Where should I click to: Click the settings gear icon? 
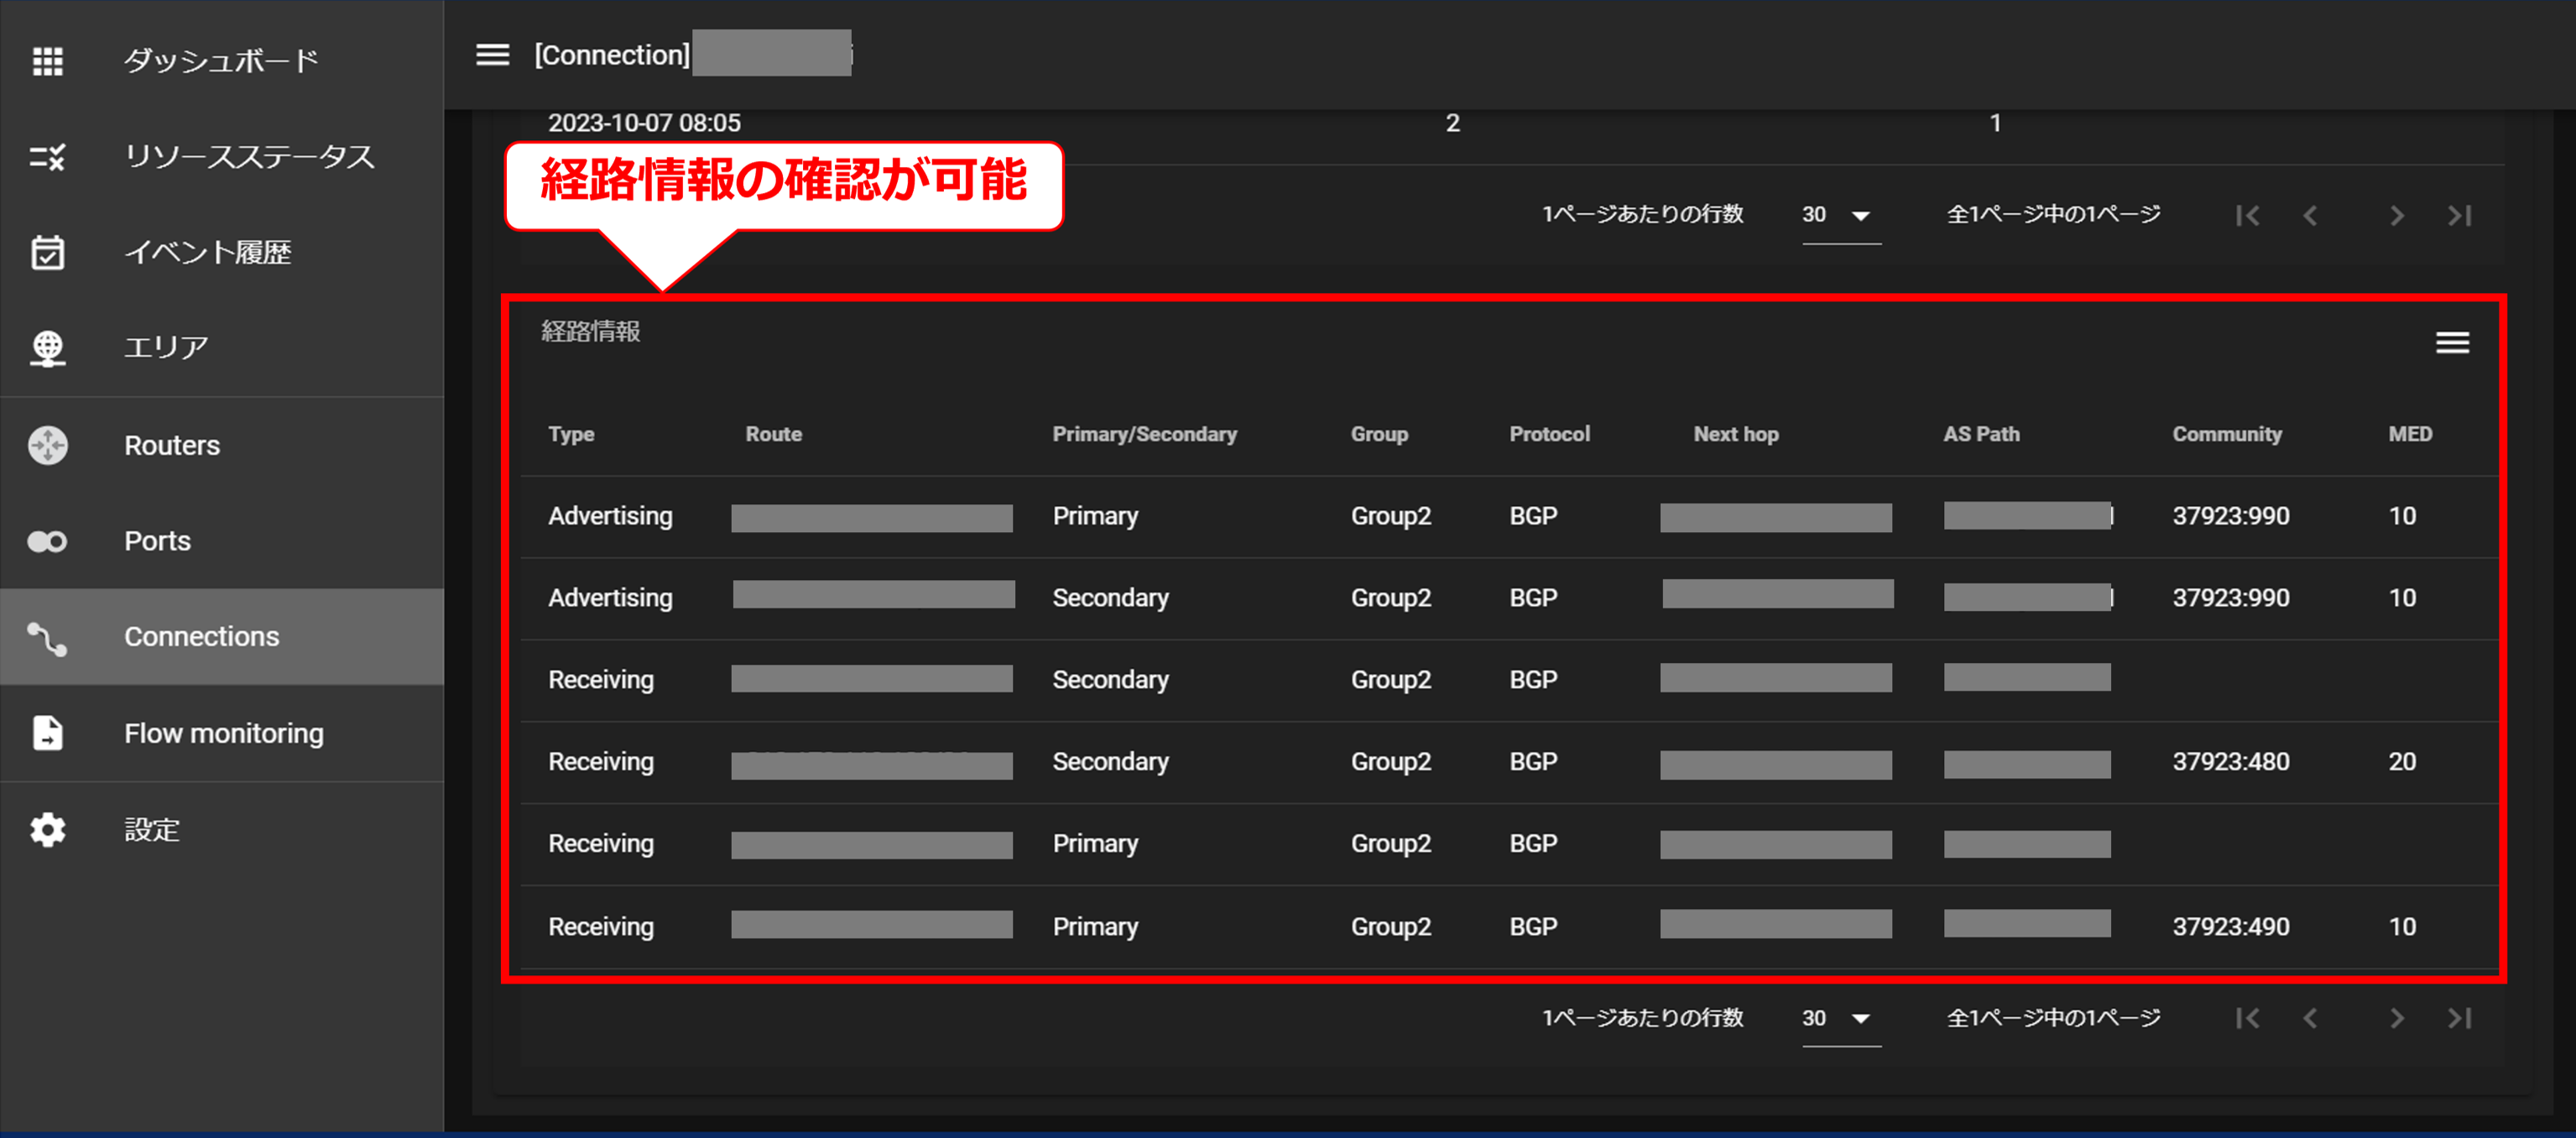47,829
